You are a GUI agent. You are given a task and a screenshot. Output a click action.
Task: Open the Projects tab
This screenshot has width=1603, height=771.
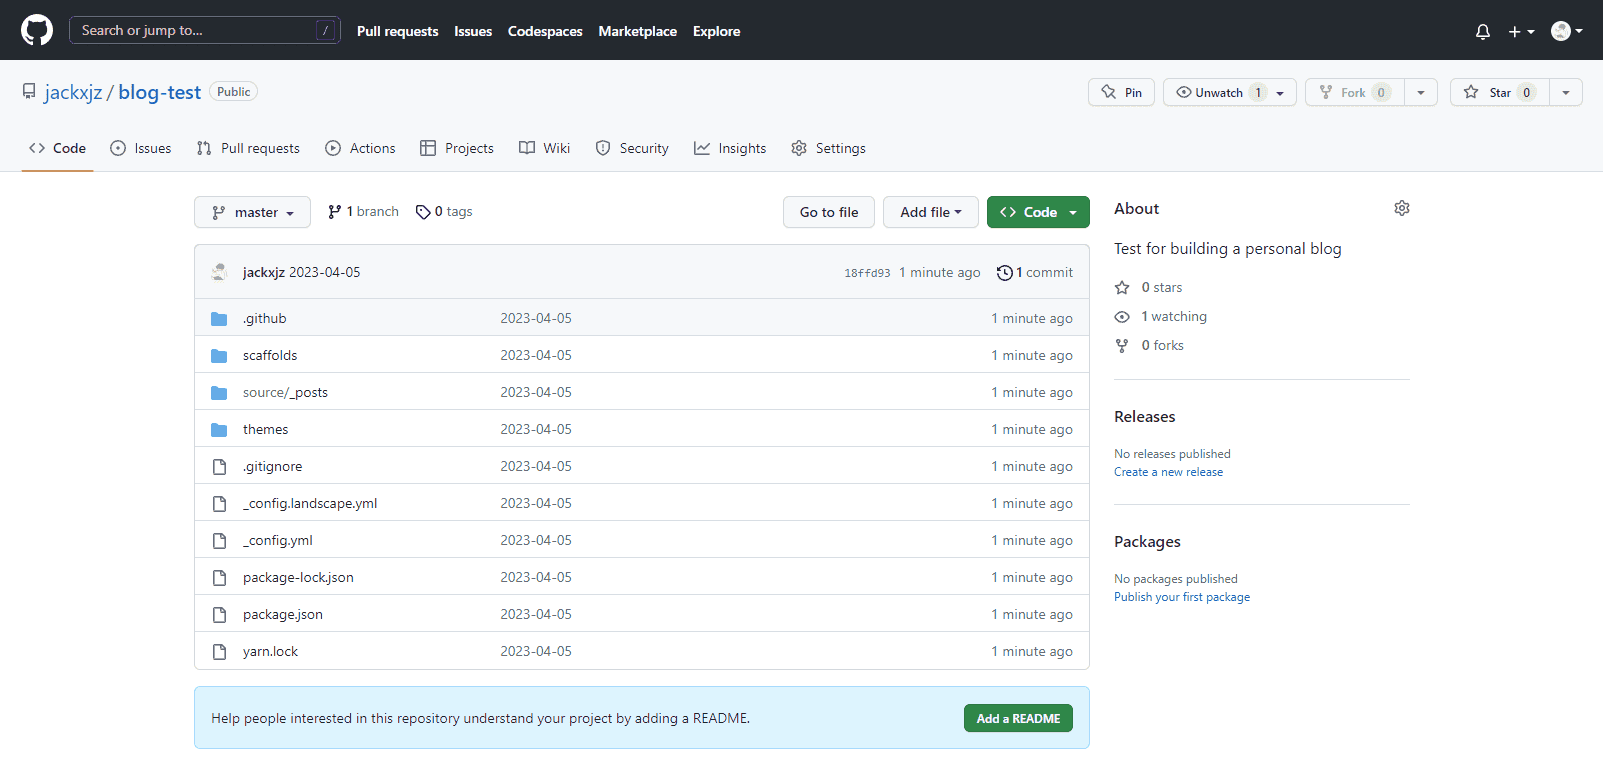tap(457, 148)
